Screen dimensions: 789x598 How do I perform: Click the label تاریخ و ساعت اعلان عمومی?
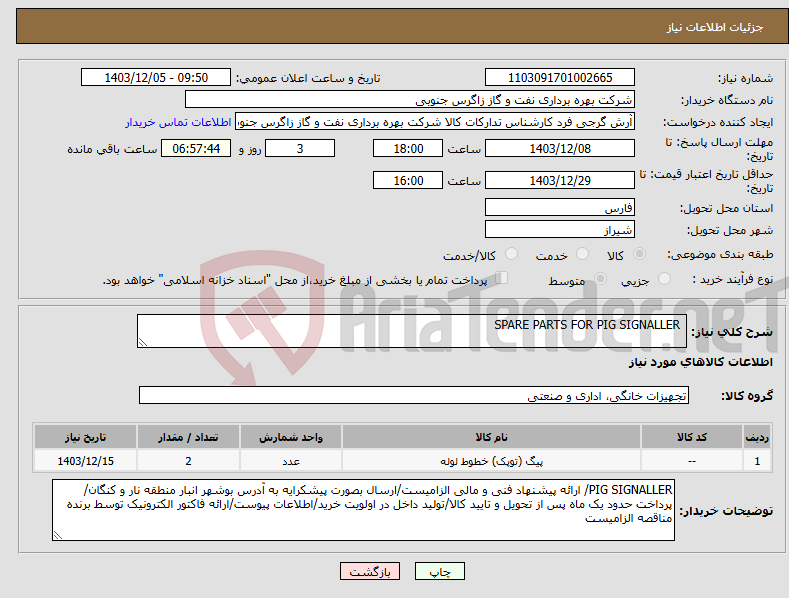coord(308,78)
